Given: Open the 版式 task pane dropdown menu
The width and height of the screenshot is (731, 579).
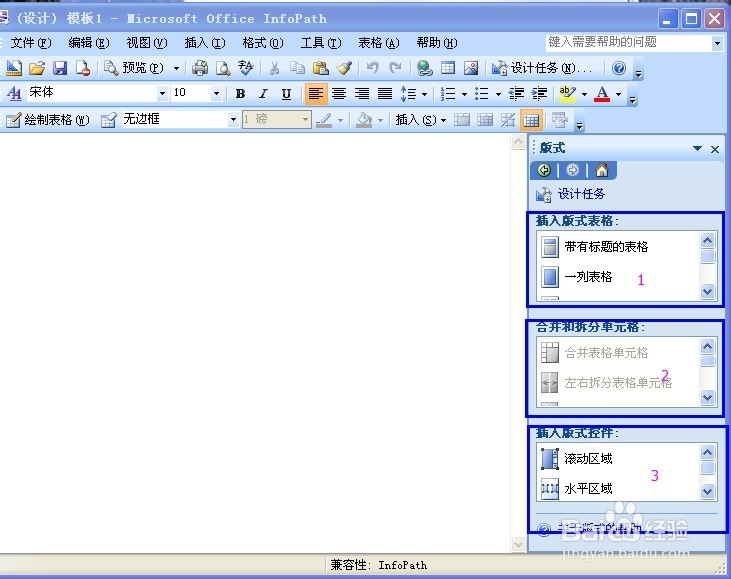Looking at the screenshot, I should point(697,149).
